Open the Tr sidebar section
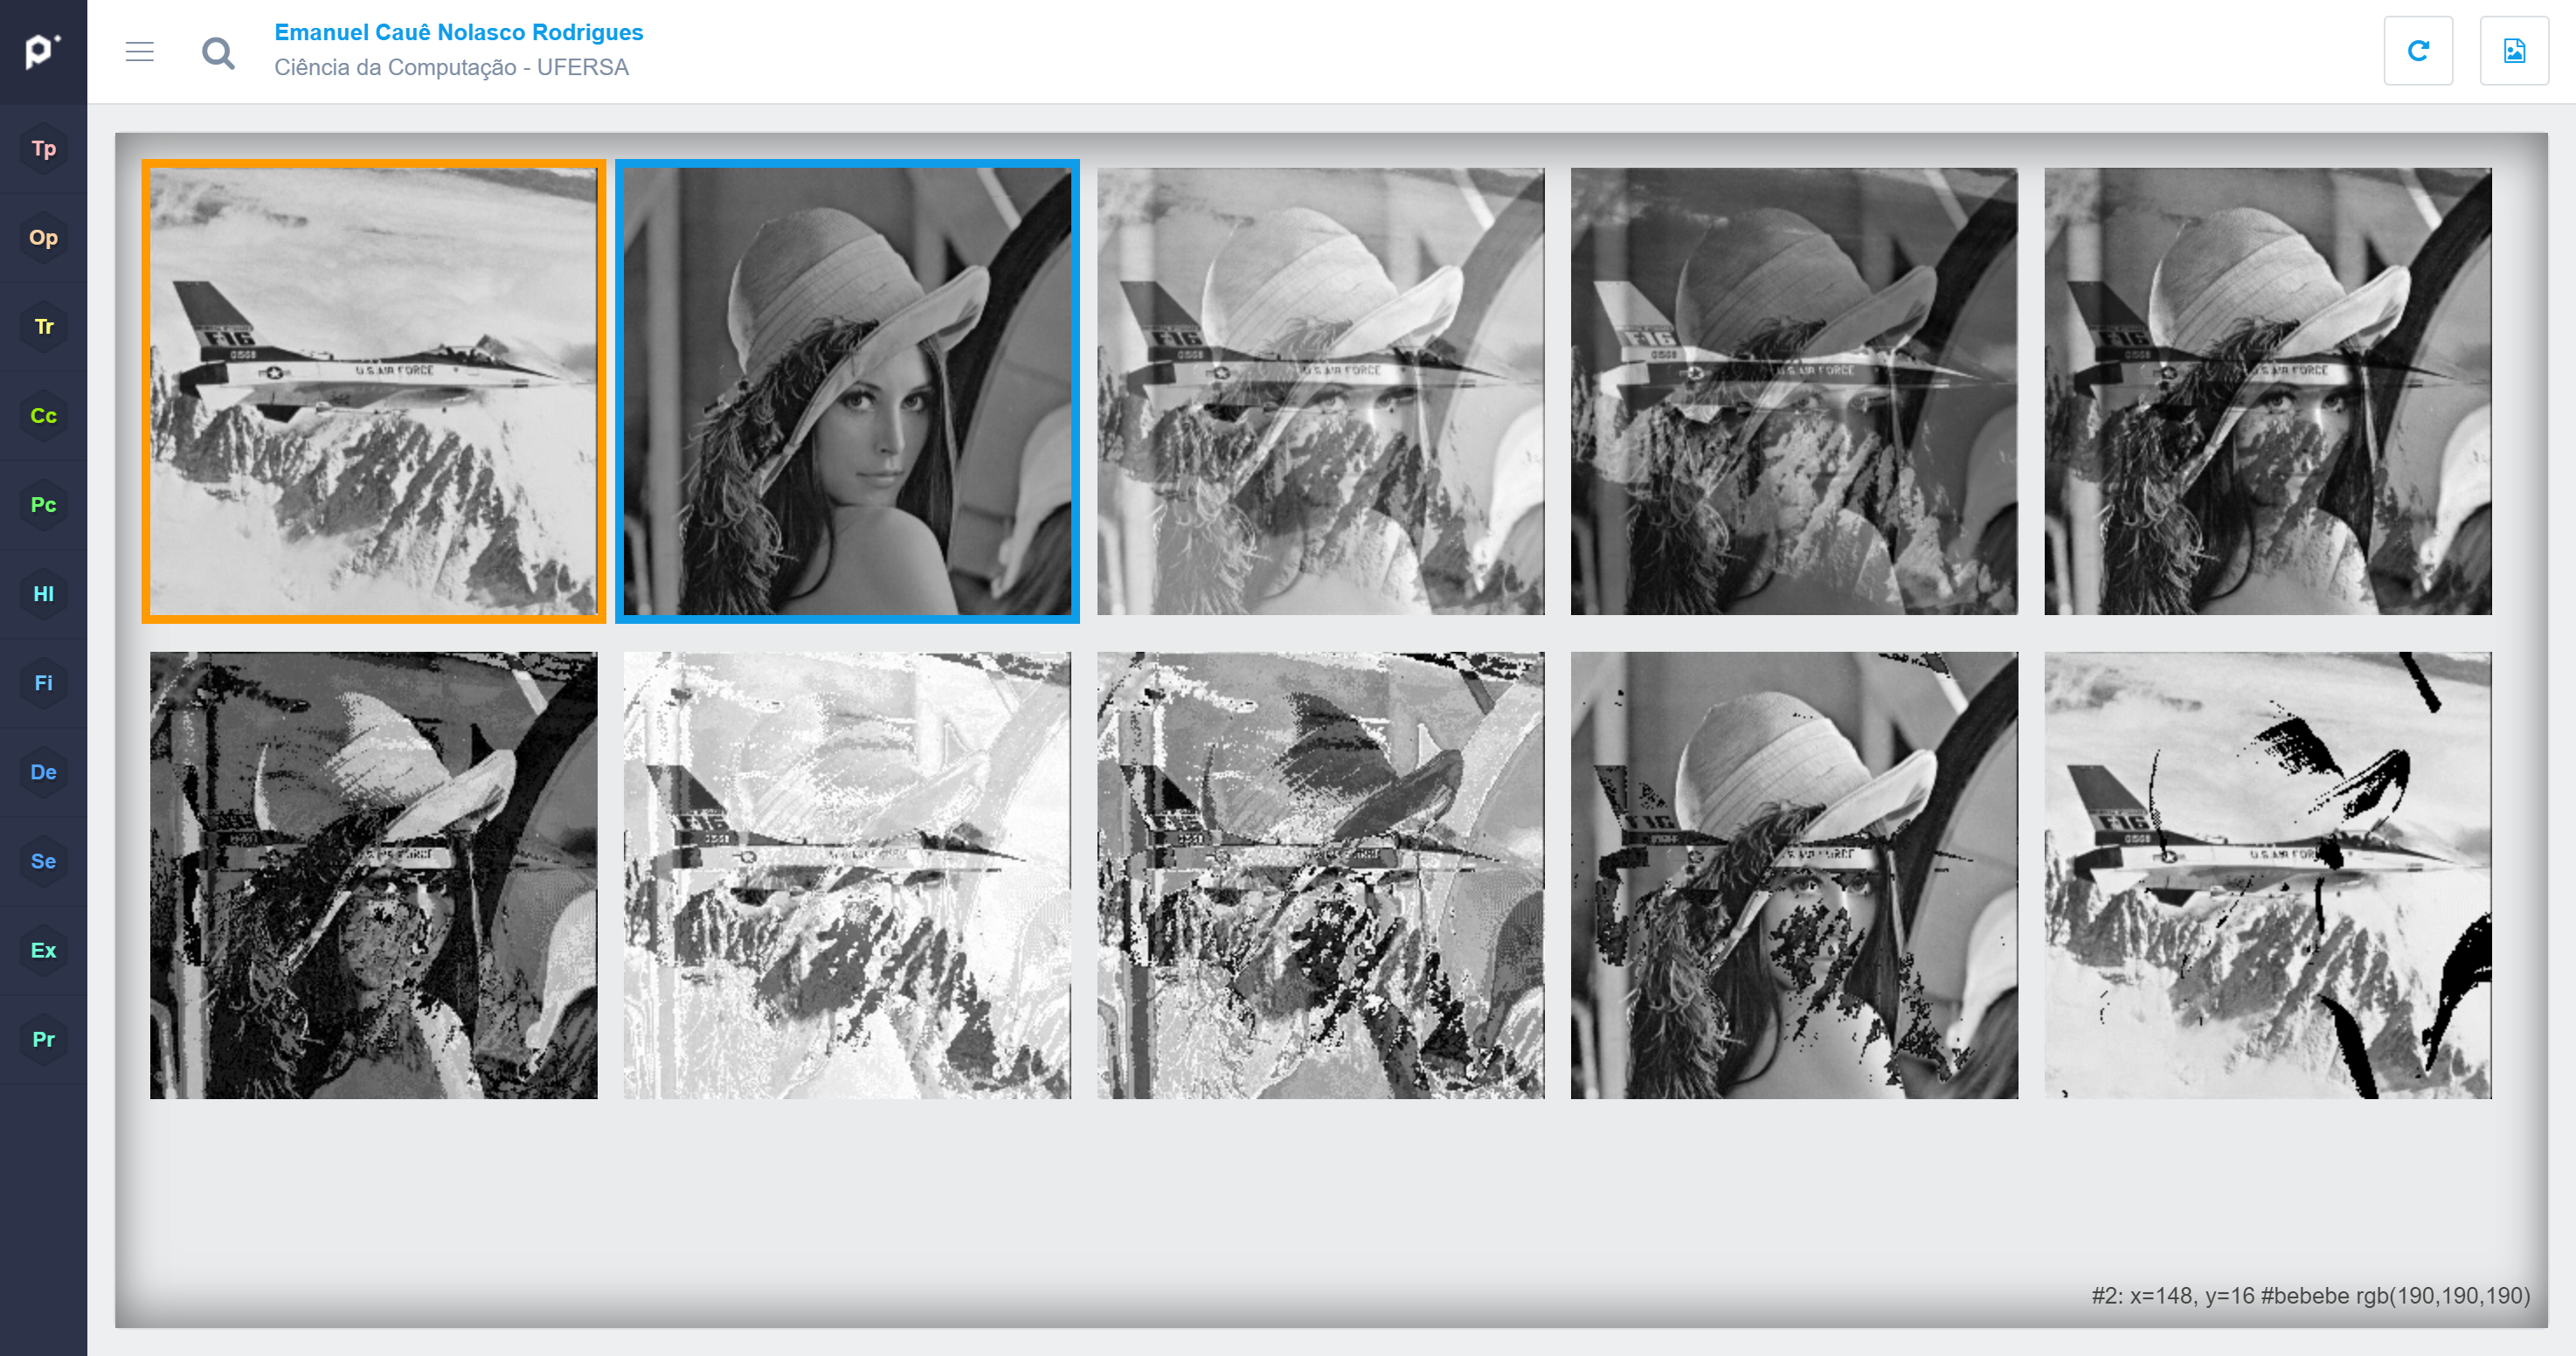This screenshot has width=2576, height=1356. pos(43,326)
